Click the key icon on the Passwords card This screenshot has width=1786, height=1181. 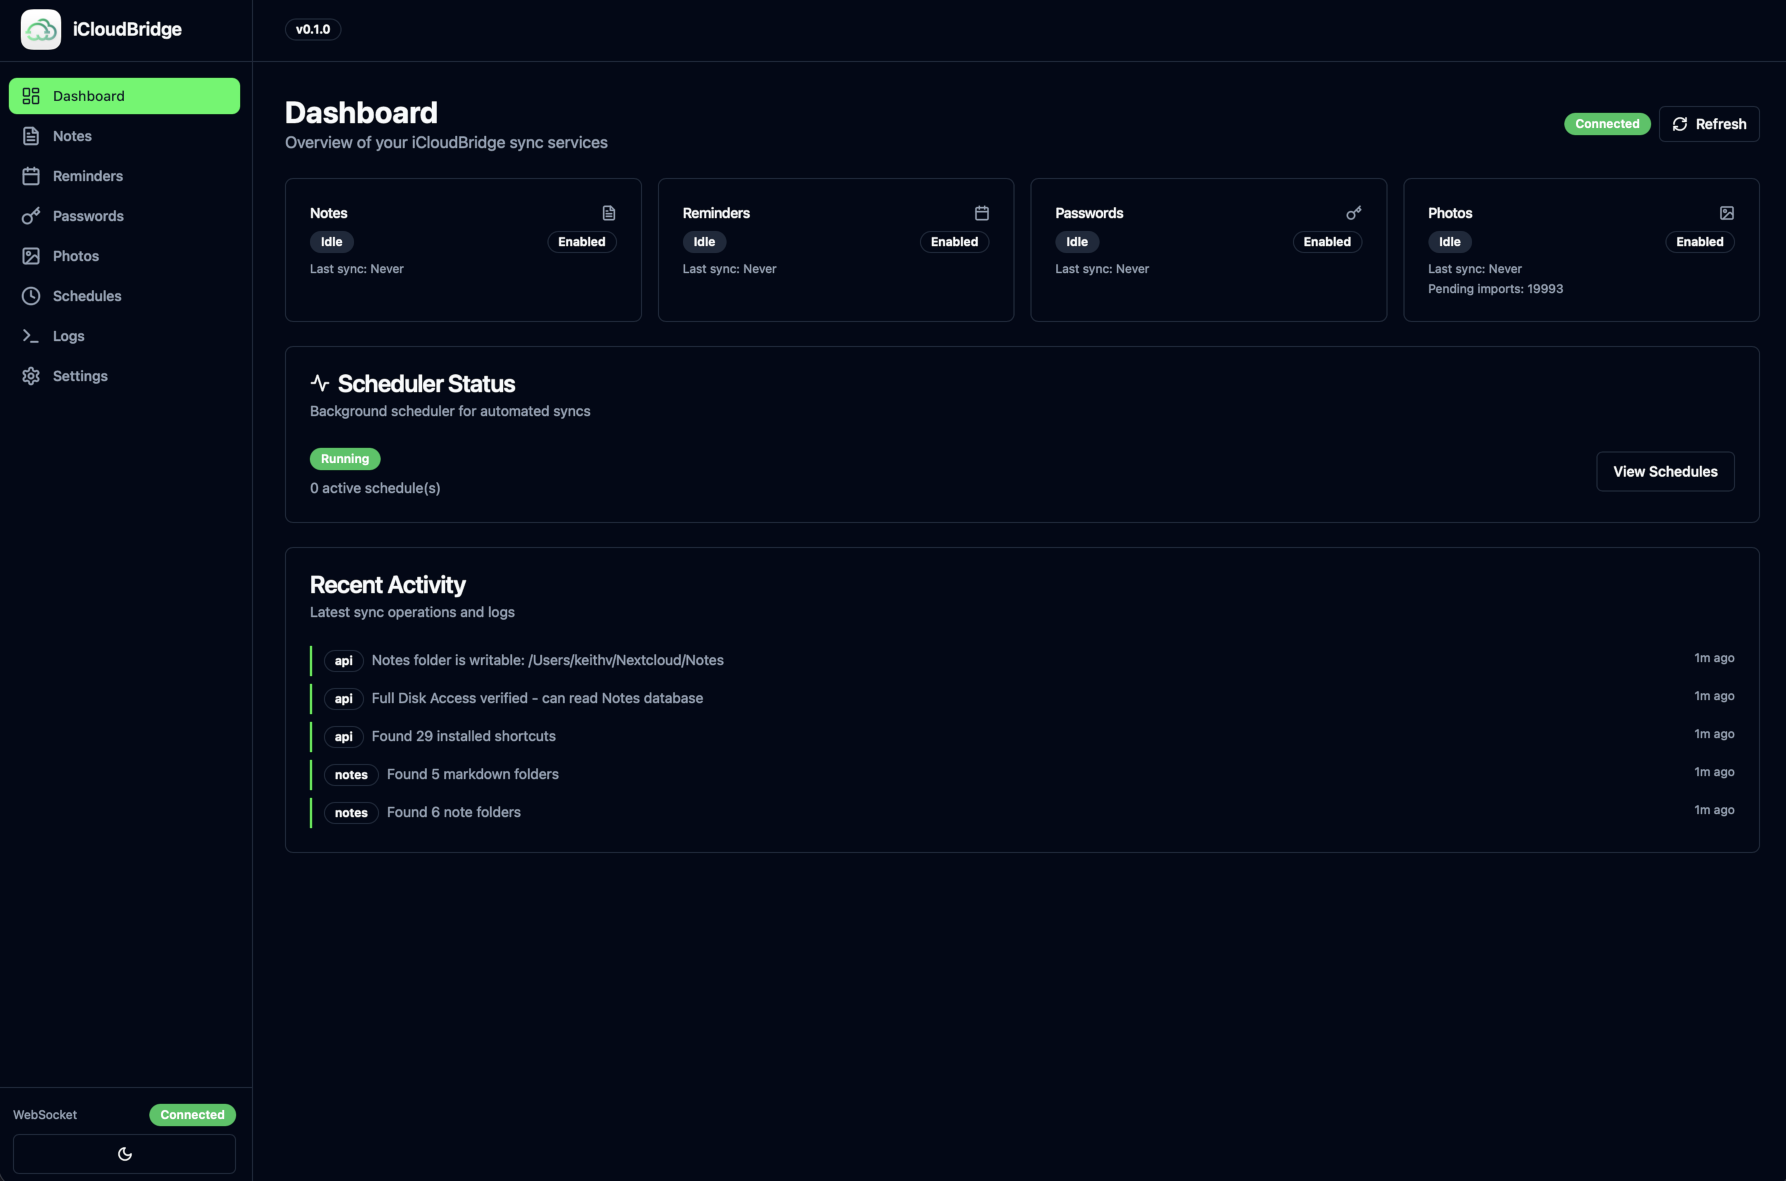[x=1353, y=212]
